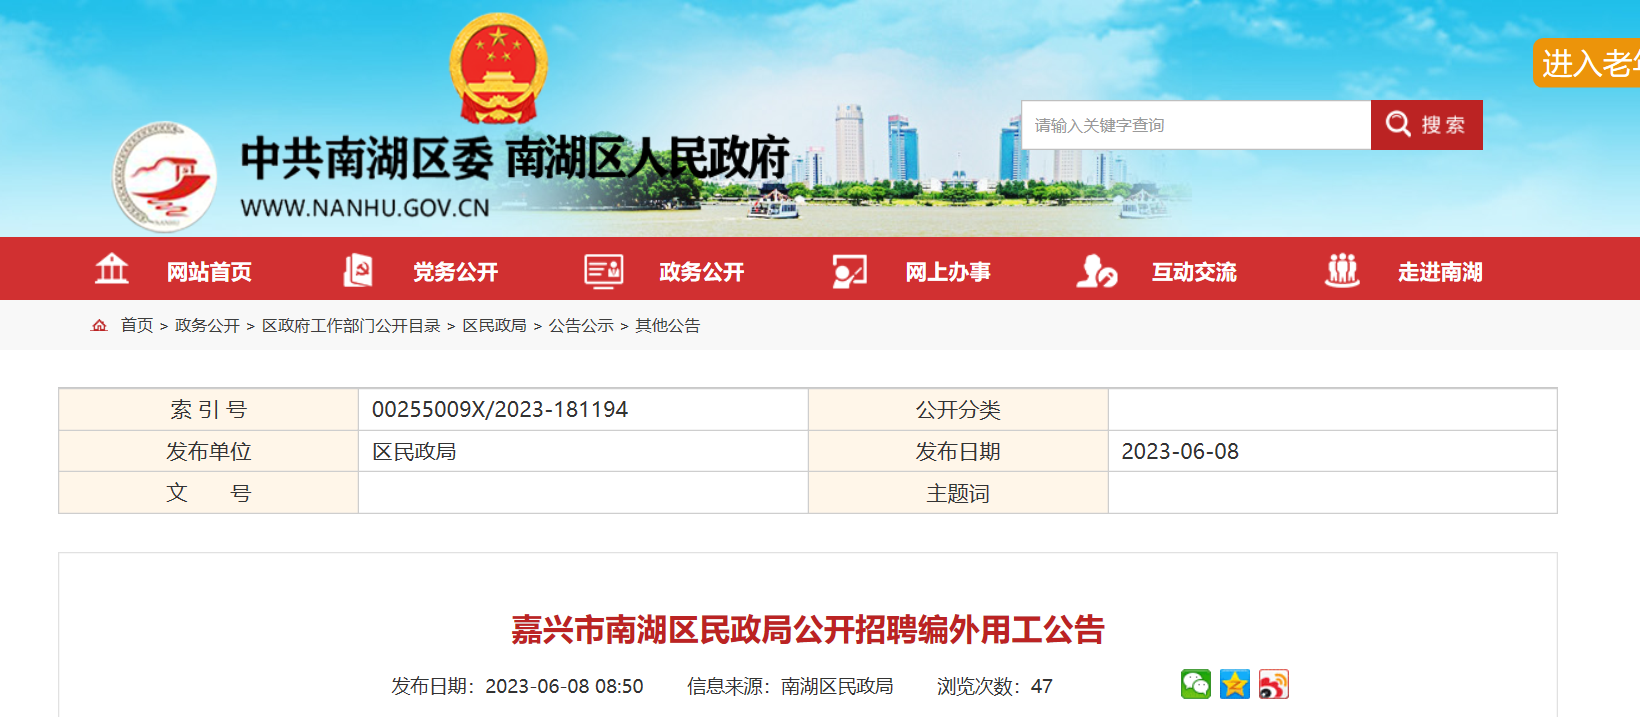Click the orange 进入老年 mode button
This screenshot has height=717, width=1640.
1587,63
